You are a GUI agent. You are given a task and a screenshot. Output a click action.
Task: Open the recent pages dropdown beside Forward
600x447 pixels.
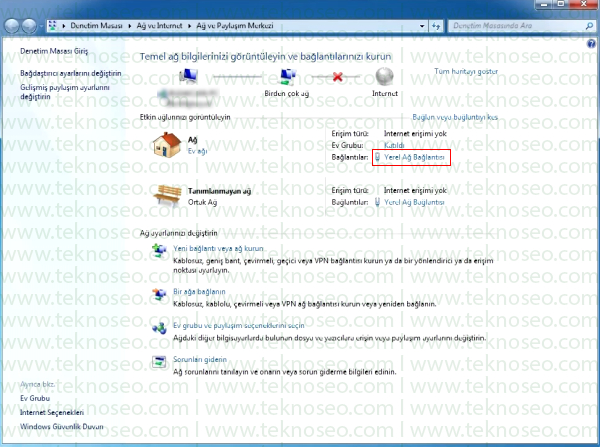[41, 26]
